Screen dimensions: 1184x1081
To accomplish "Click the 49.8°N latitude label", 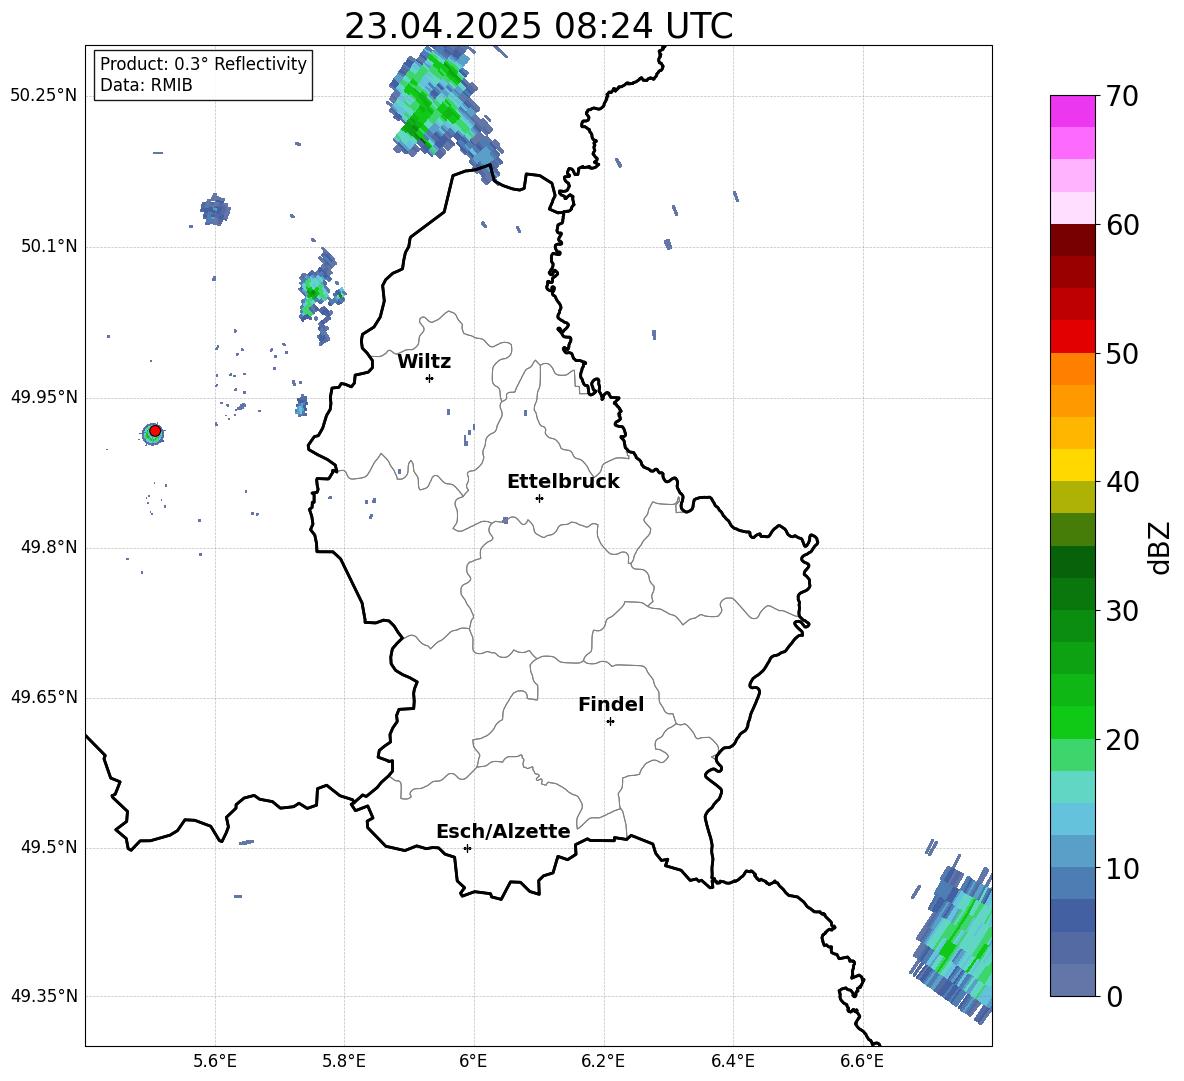I will click(x=49, y=547).
